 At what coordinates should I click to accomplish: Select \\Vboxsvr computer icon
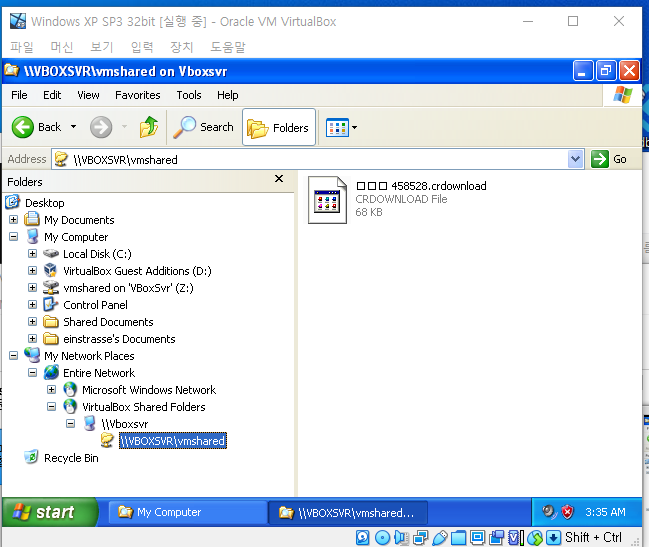coord(89,423)
